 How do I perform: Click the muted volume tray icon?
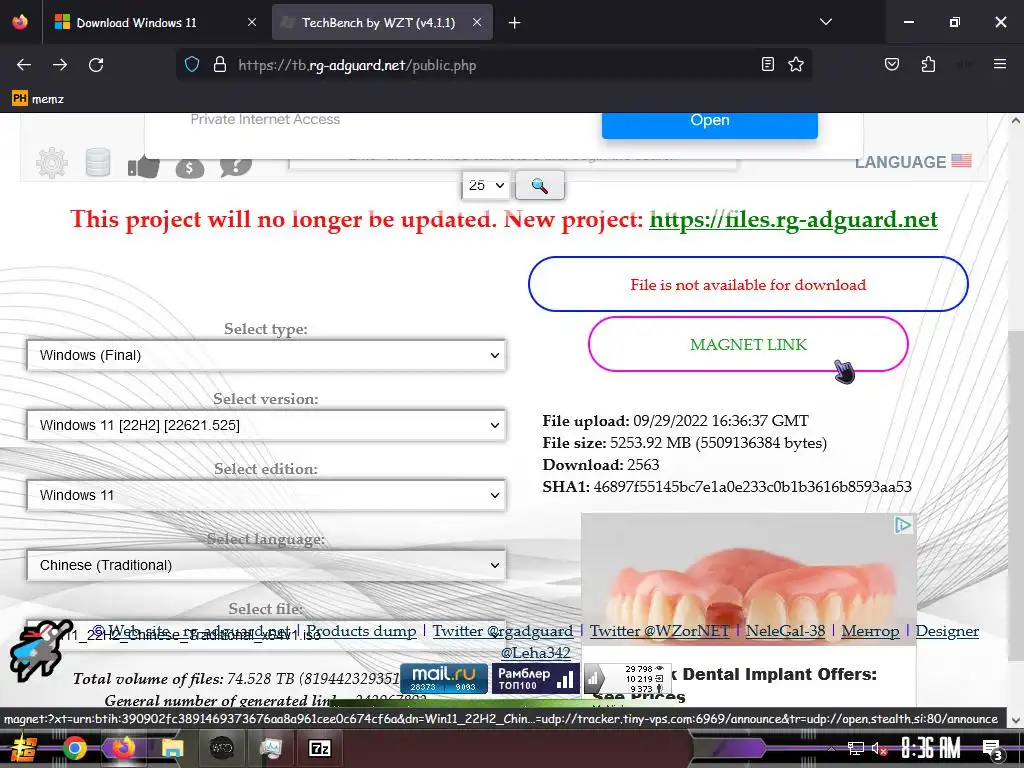[879, 748]
